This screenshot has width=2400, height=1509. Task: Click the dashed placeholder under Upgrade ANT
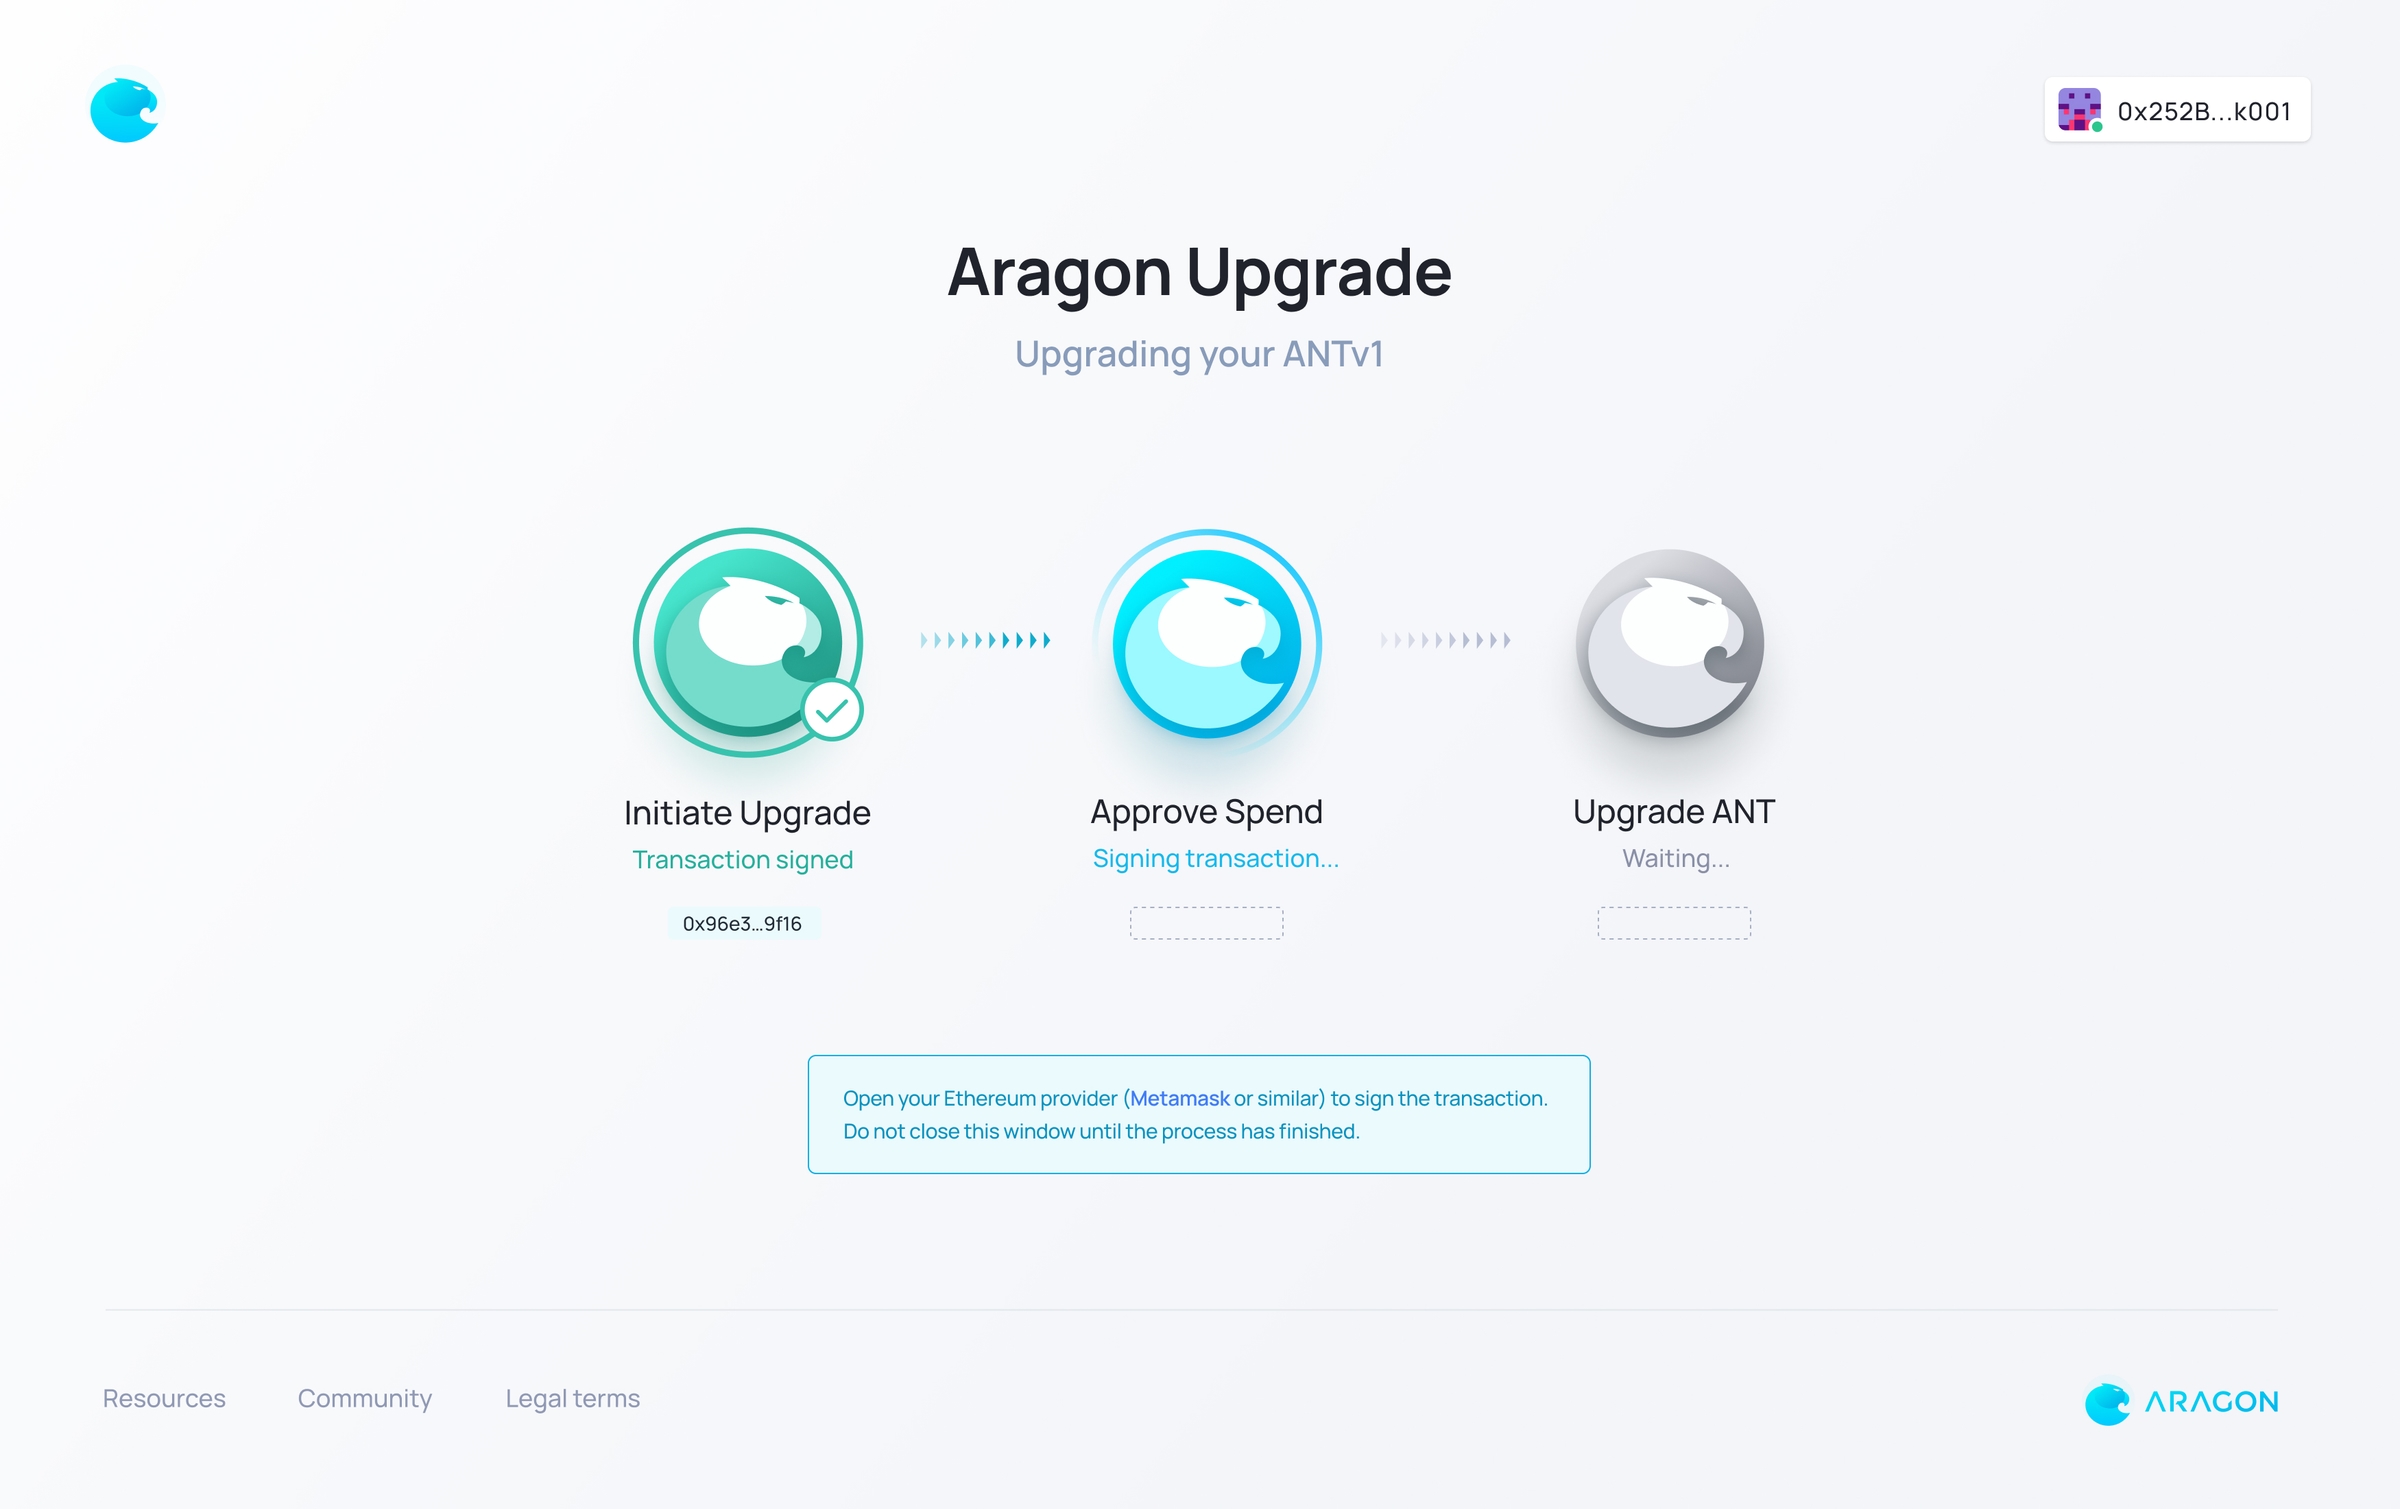pyautogui.click(x=1672, y=921)
